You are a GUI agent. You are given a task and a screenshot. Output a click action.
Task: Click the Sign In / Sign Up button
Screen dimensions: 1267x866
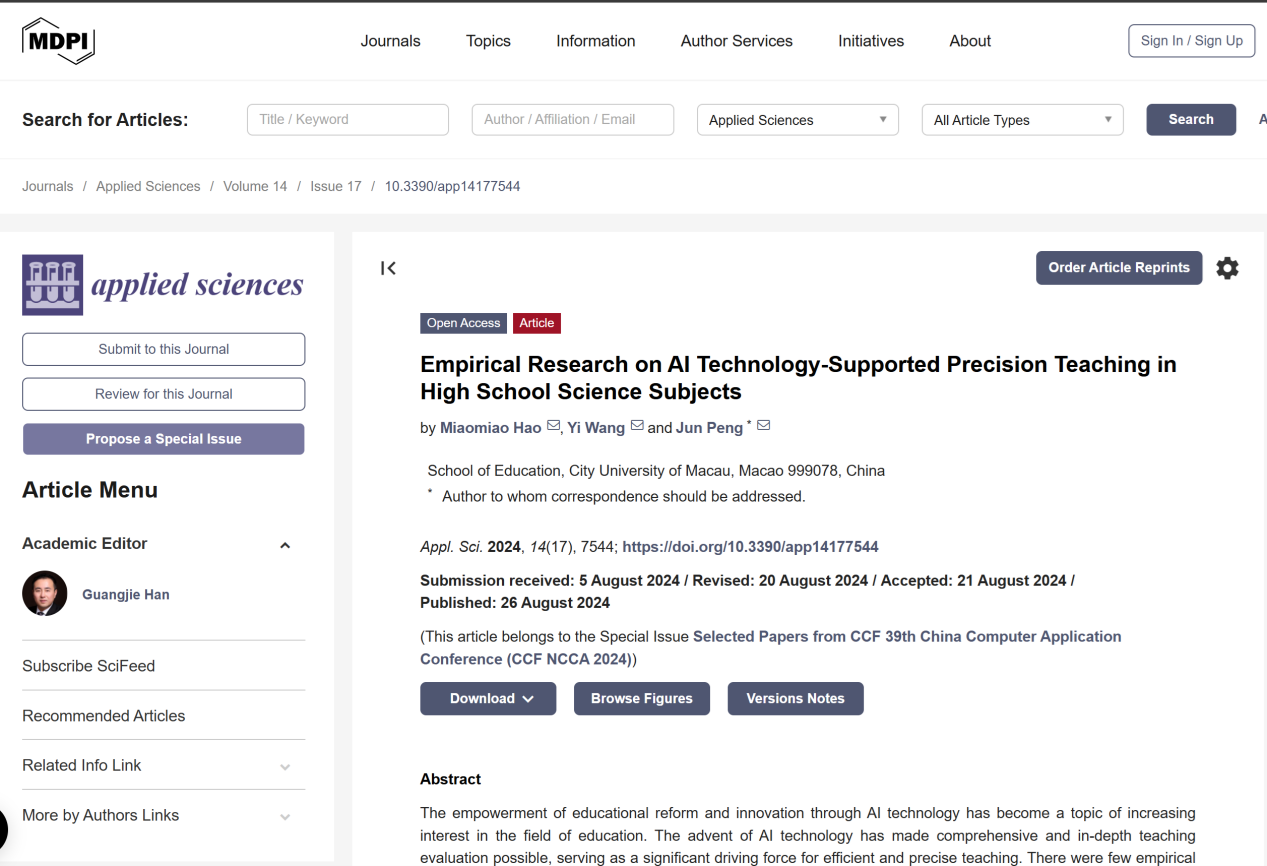(1191, 41)
